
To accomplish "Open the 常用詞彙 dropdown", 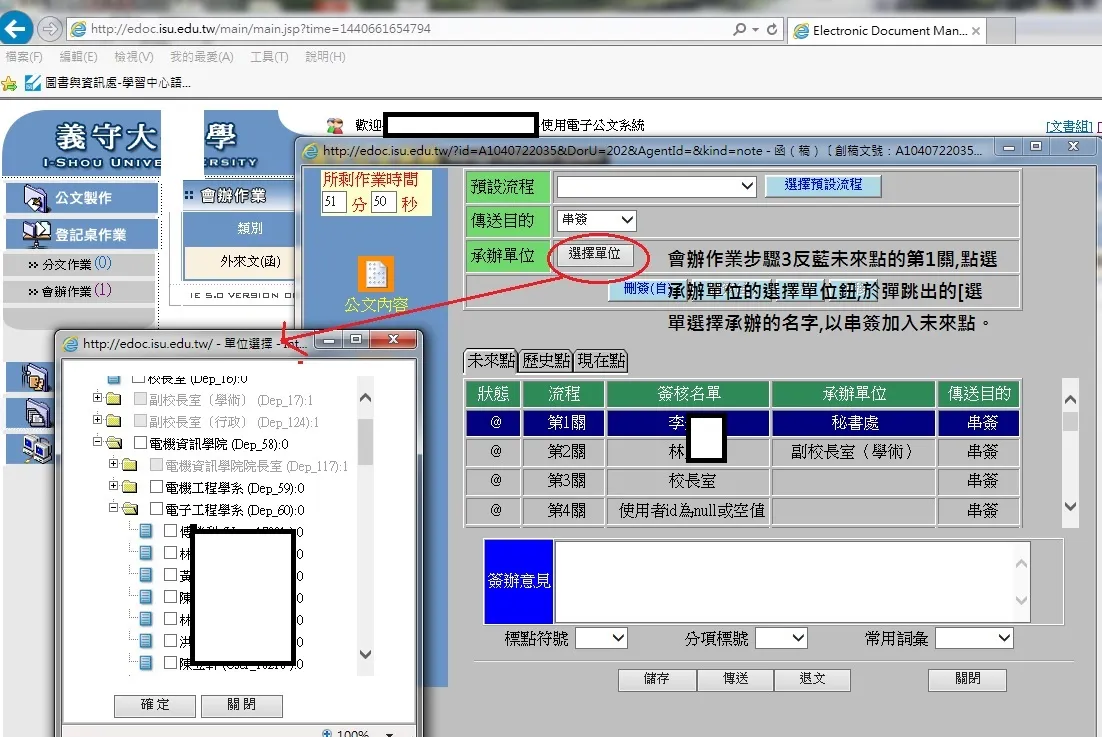I will (974, 638).
